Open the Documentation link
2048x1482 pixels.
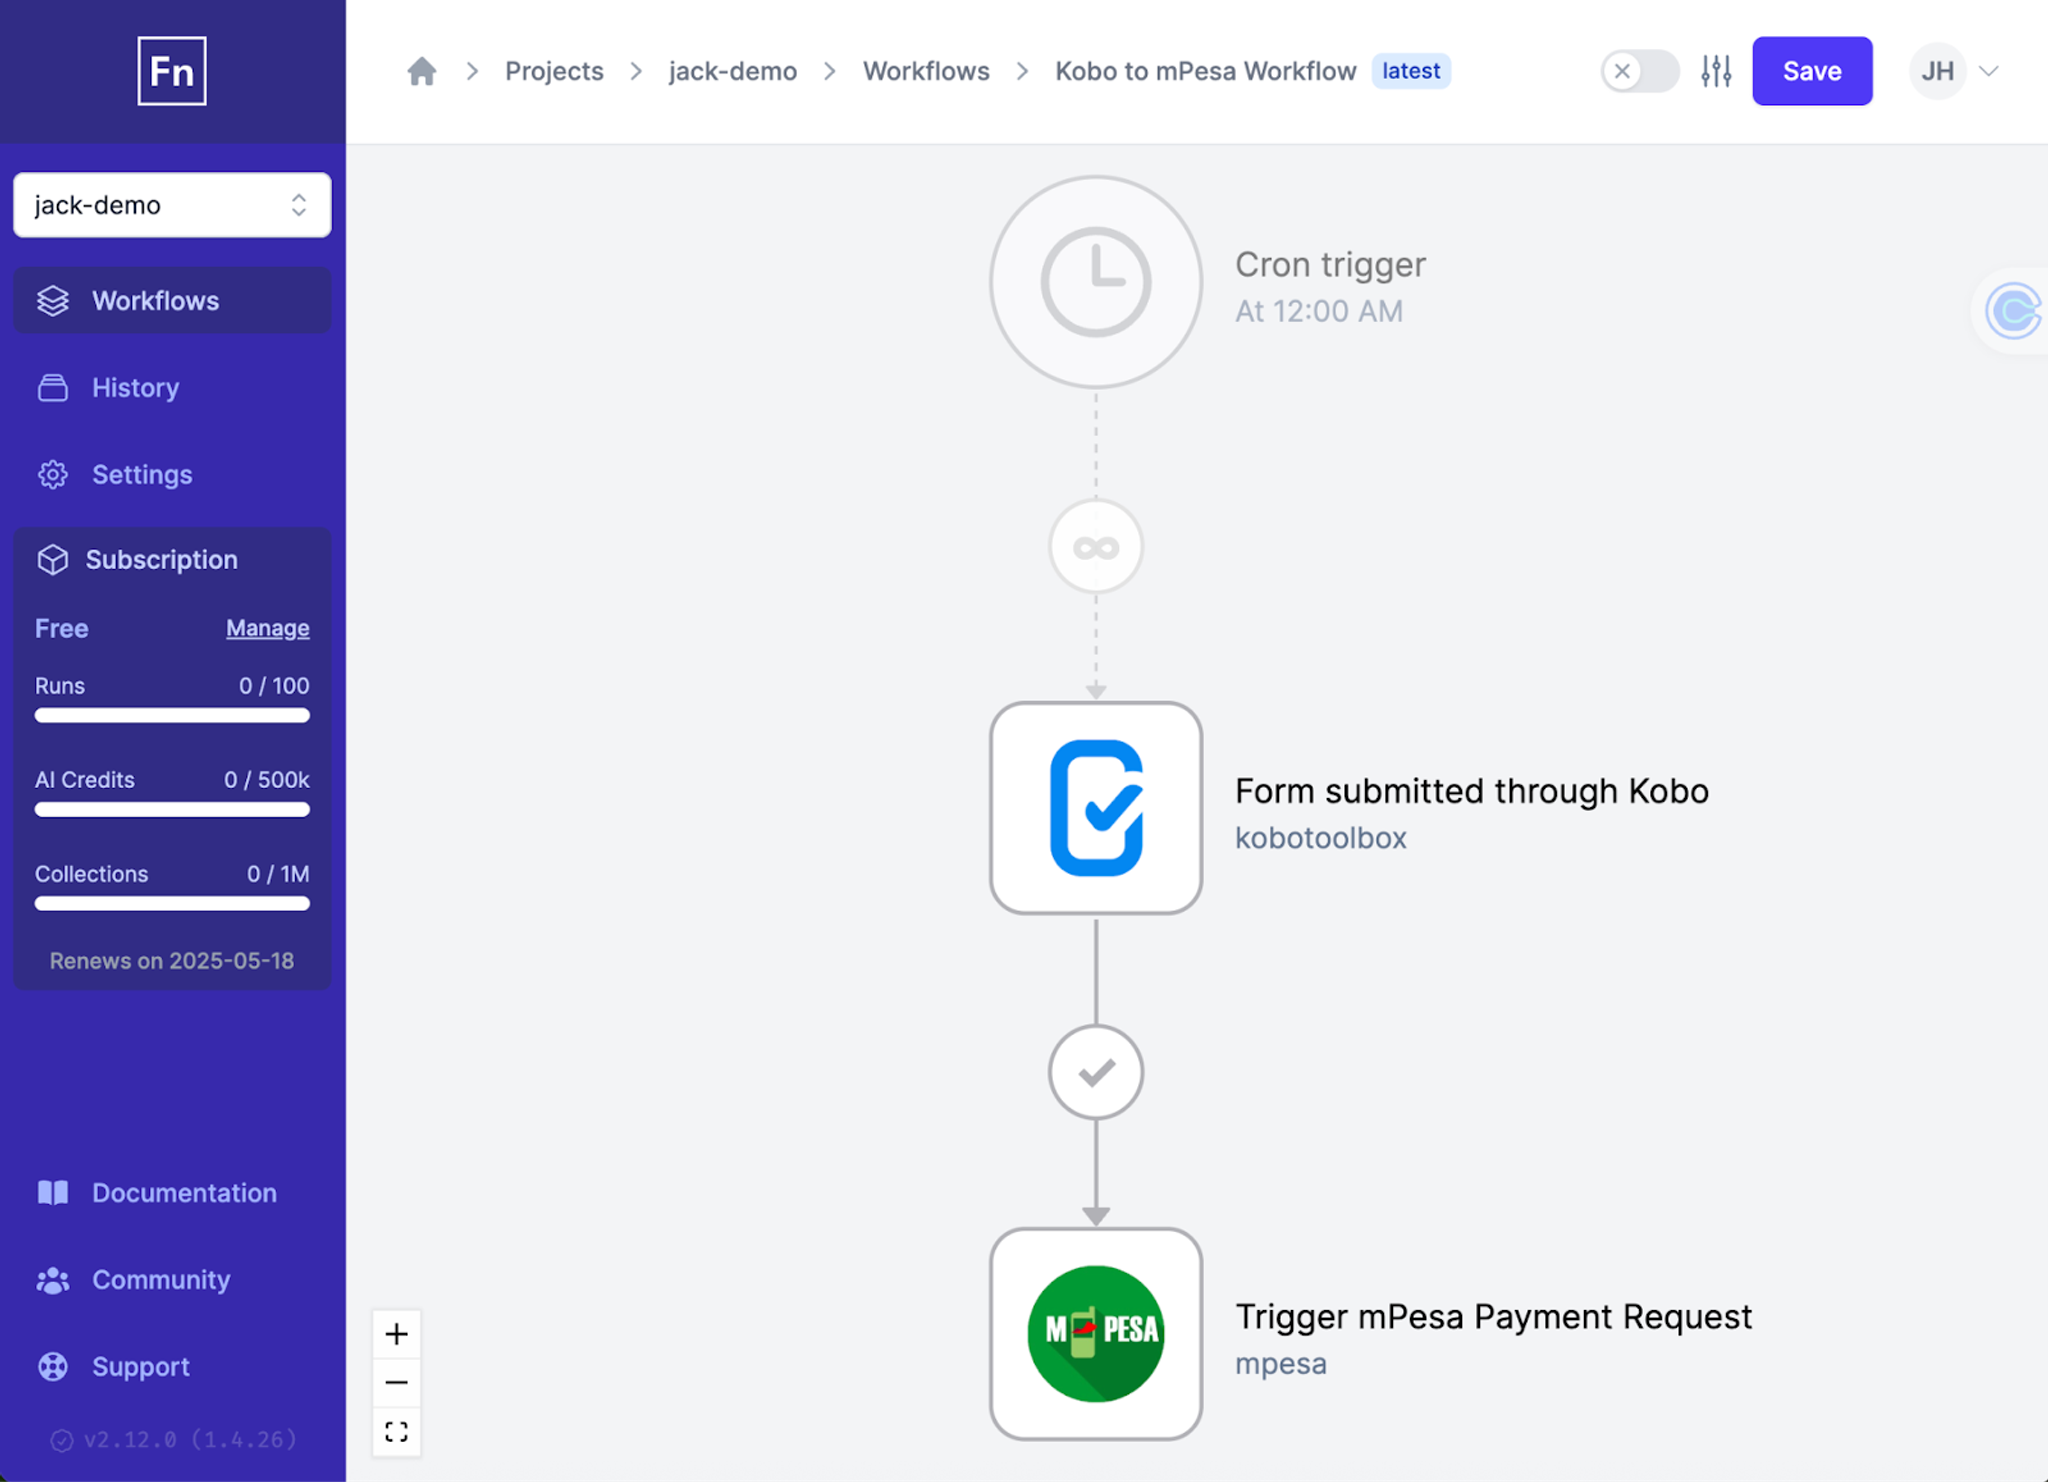172,1193
